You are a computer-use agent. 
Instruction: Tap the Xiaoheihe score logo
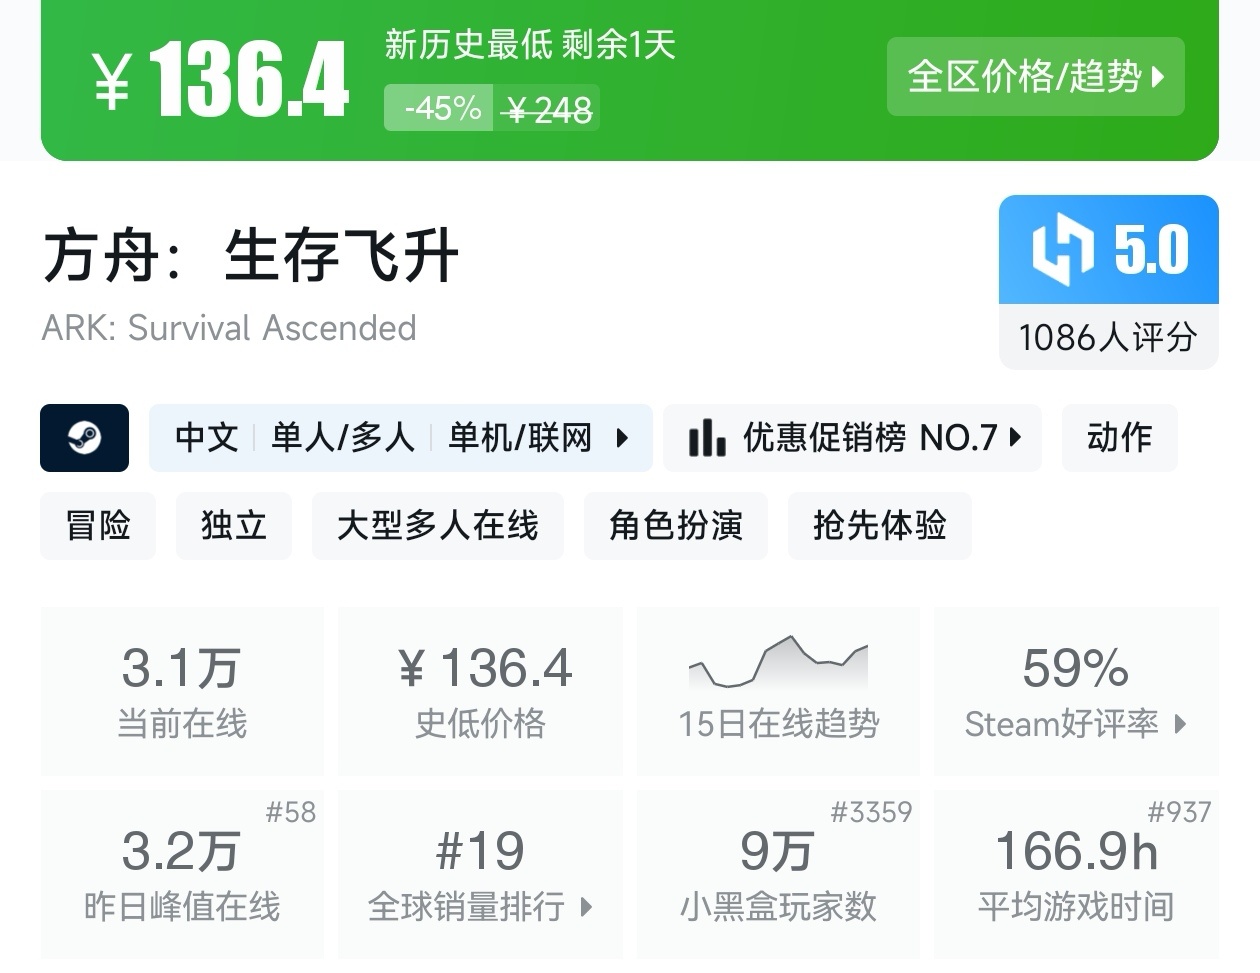click(1063, 249)
